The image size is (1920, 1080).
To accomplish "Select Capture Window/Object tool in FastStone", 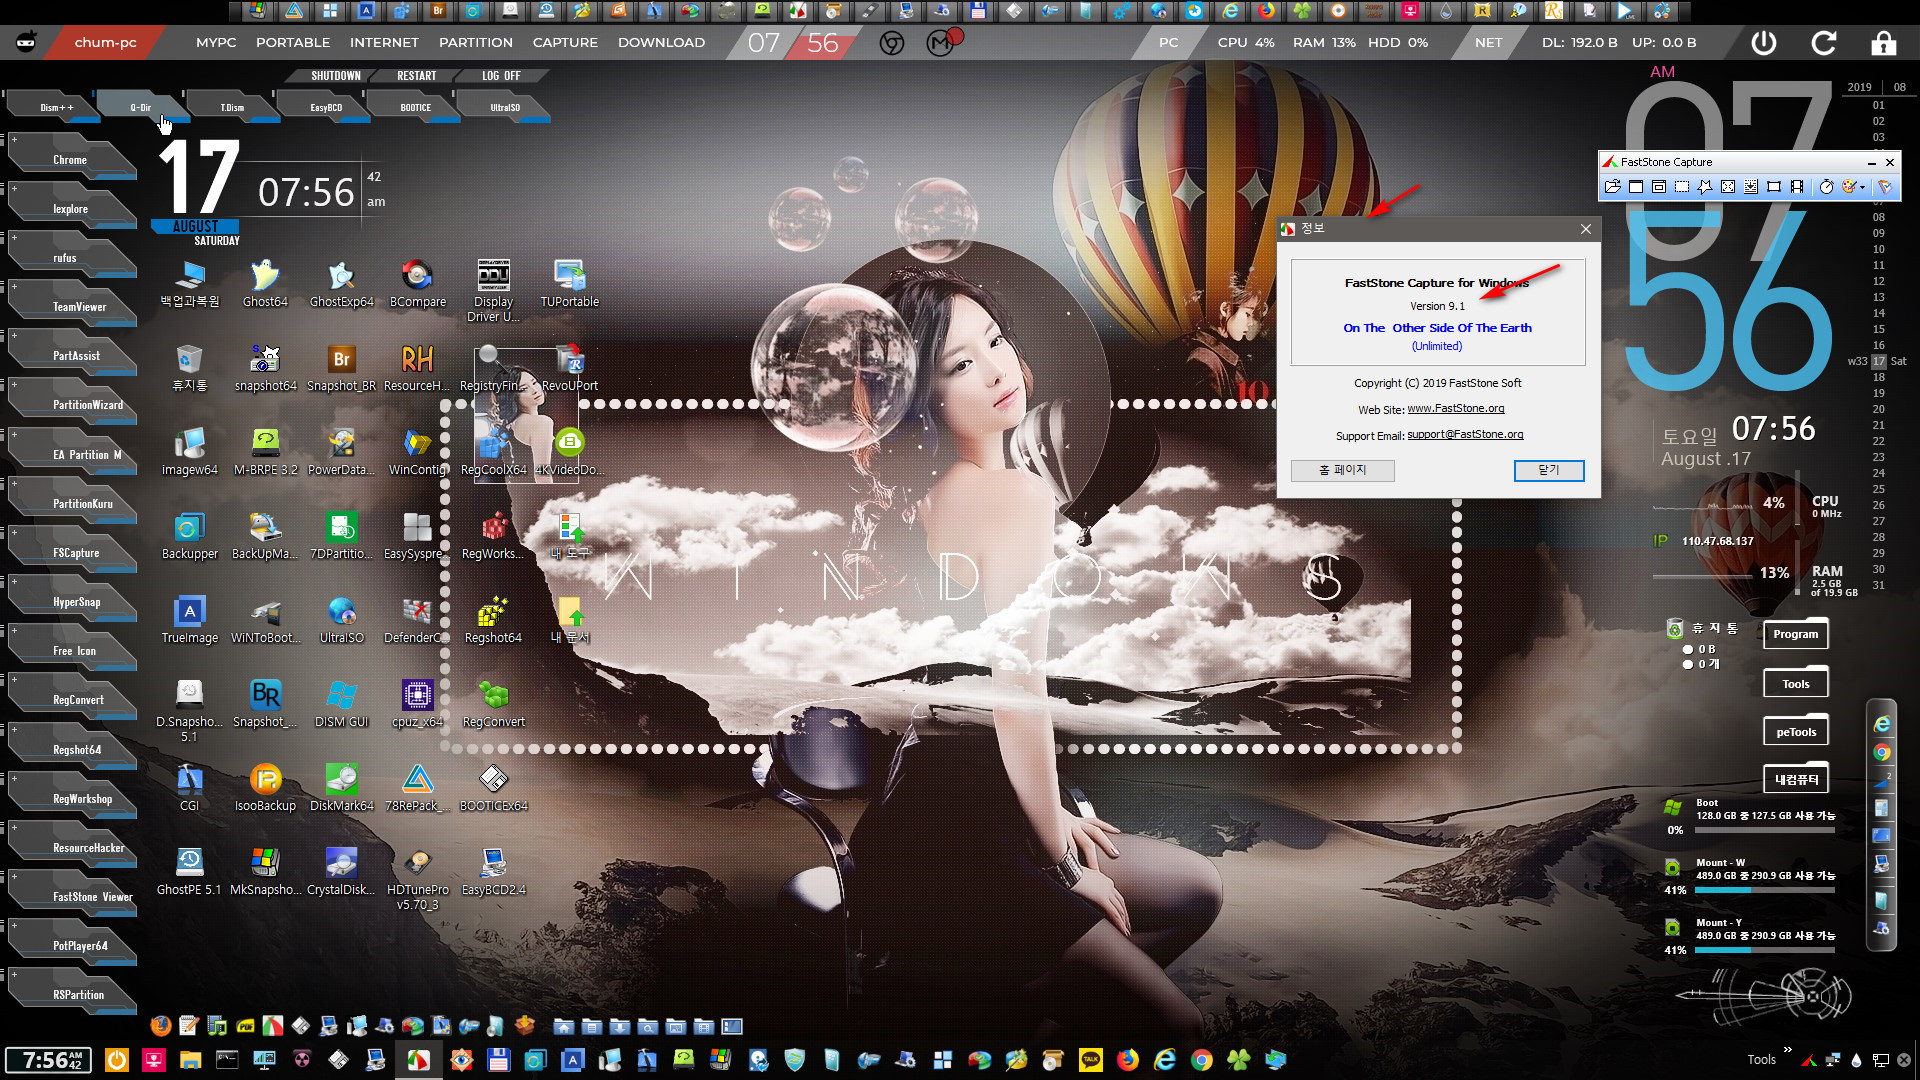I will tap(1659, 187).
